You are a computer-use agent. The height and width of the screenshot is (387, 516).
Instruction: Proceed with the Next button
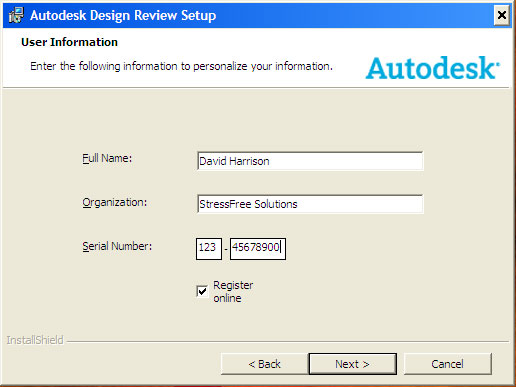(x=353, y=364)
